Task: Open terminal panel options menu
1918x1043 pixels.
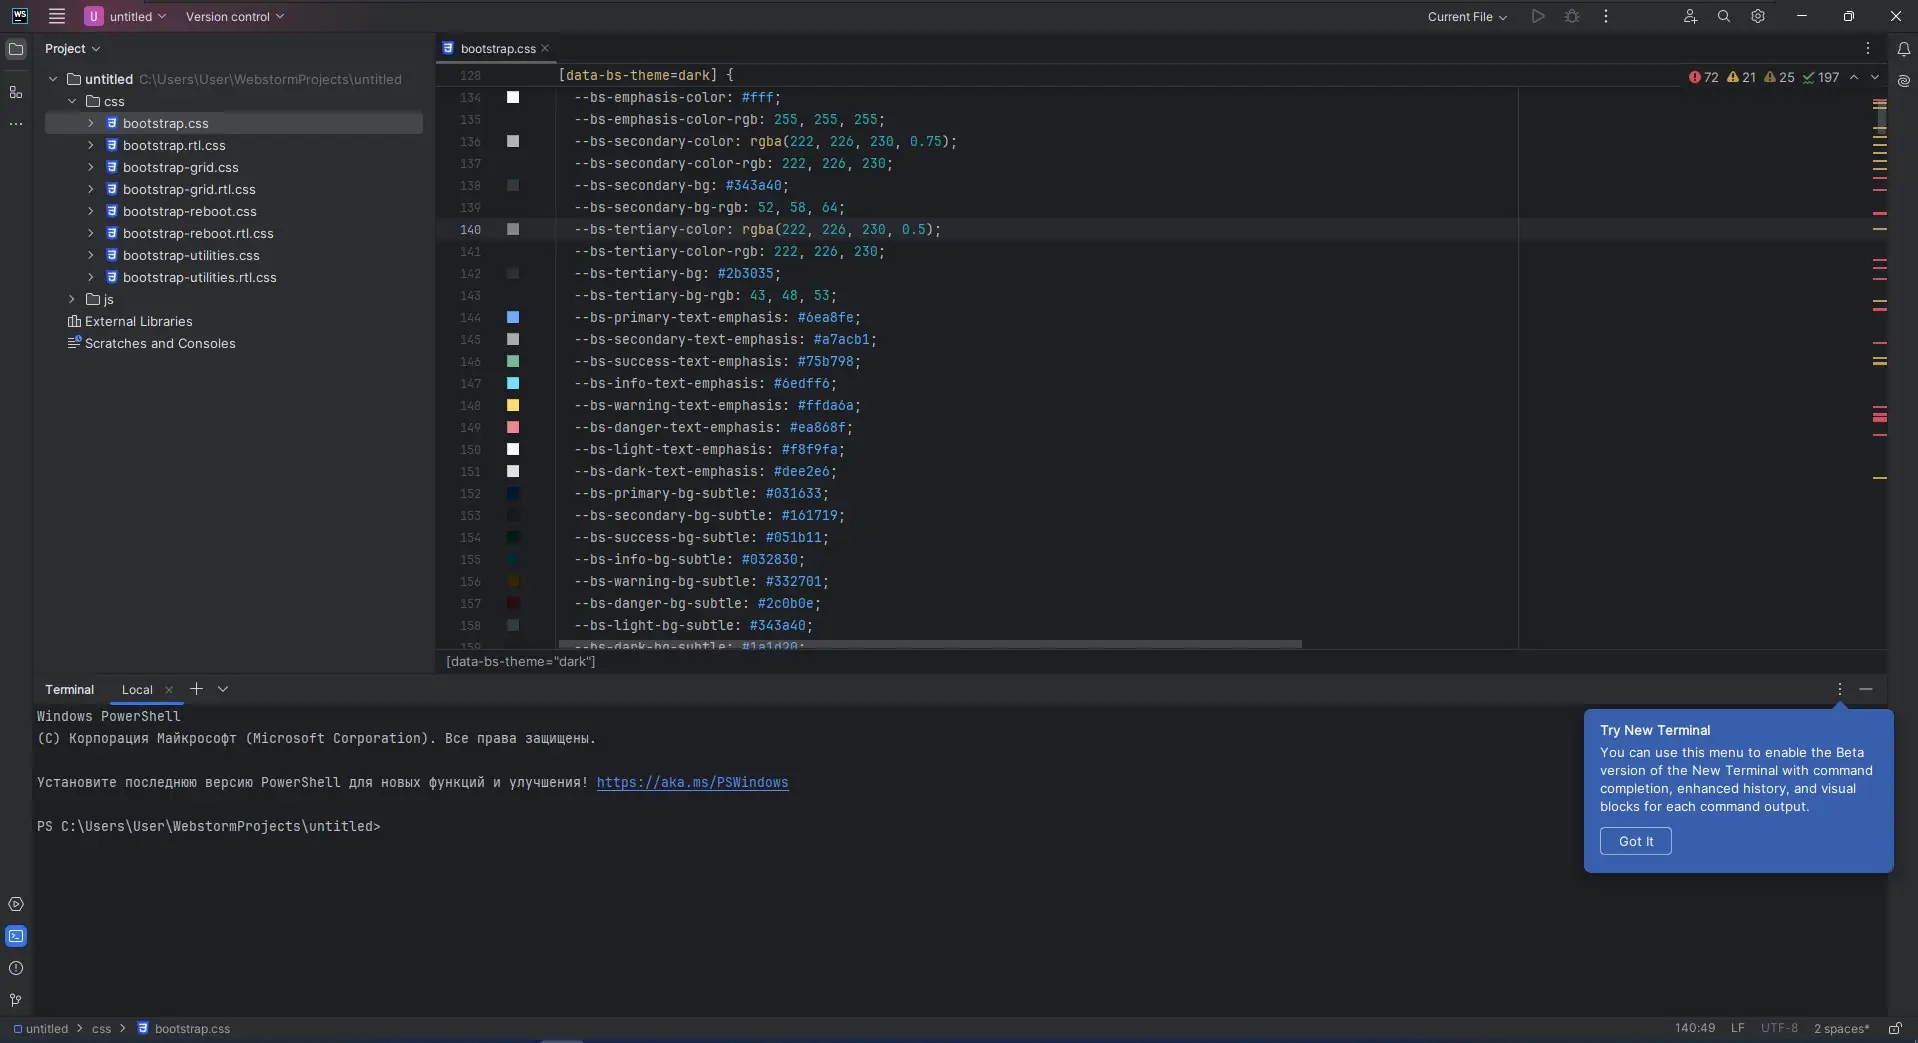Action: pos(1840,689)
